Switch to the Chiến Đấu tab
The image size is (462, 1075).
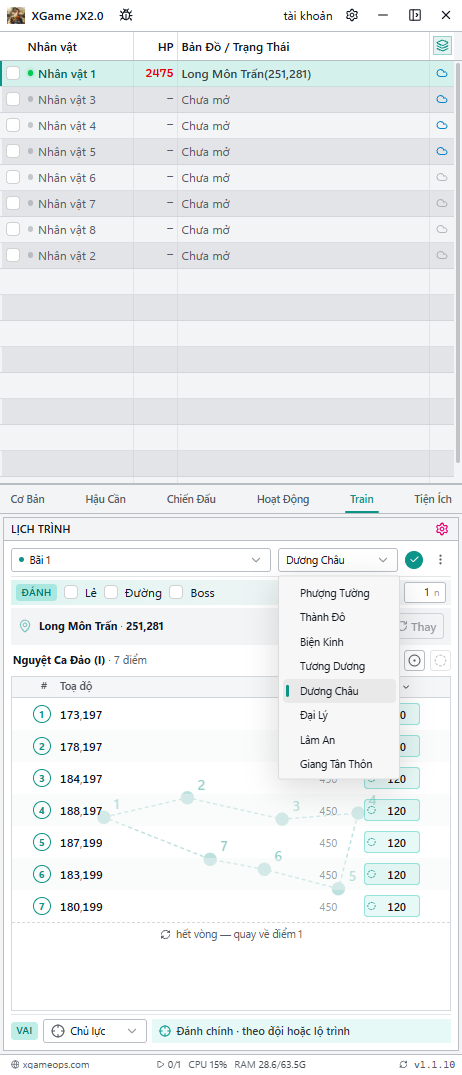[x=191, y=499]
